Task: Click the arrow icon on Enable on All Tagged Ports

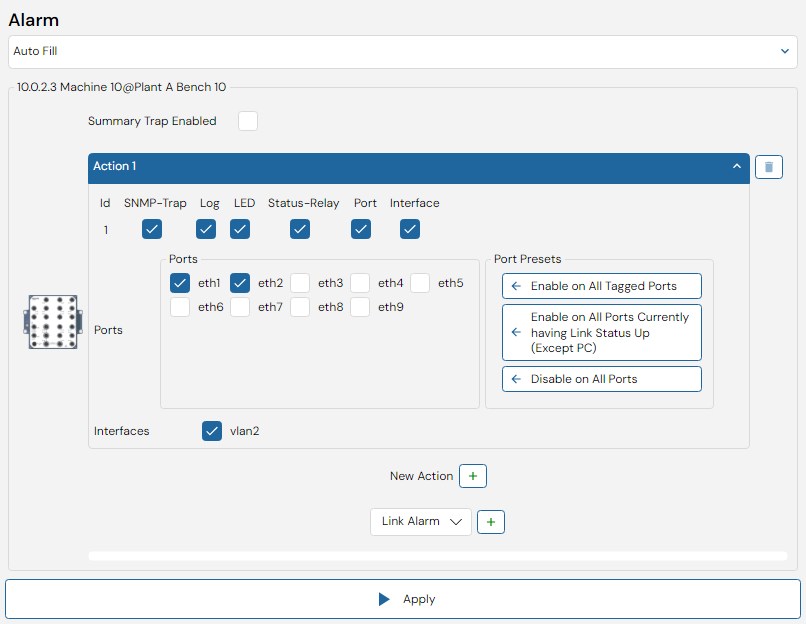Action: coord(516,286)
